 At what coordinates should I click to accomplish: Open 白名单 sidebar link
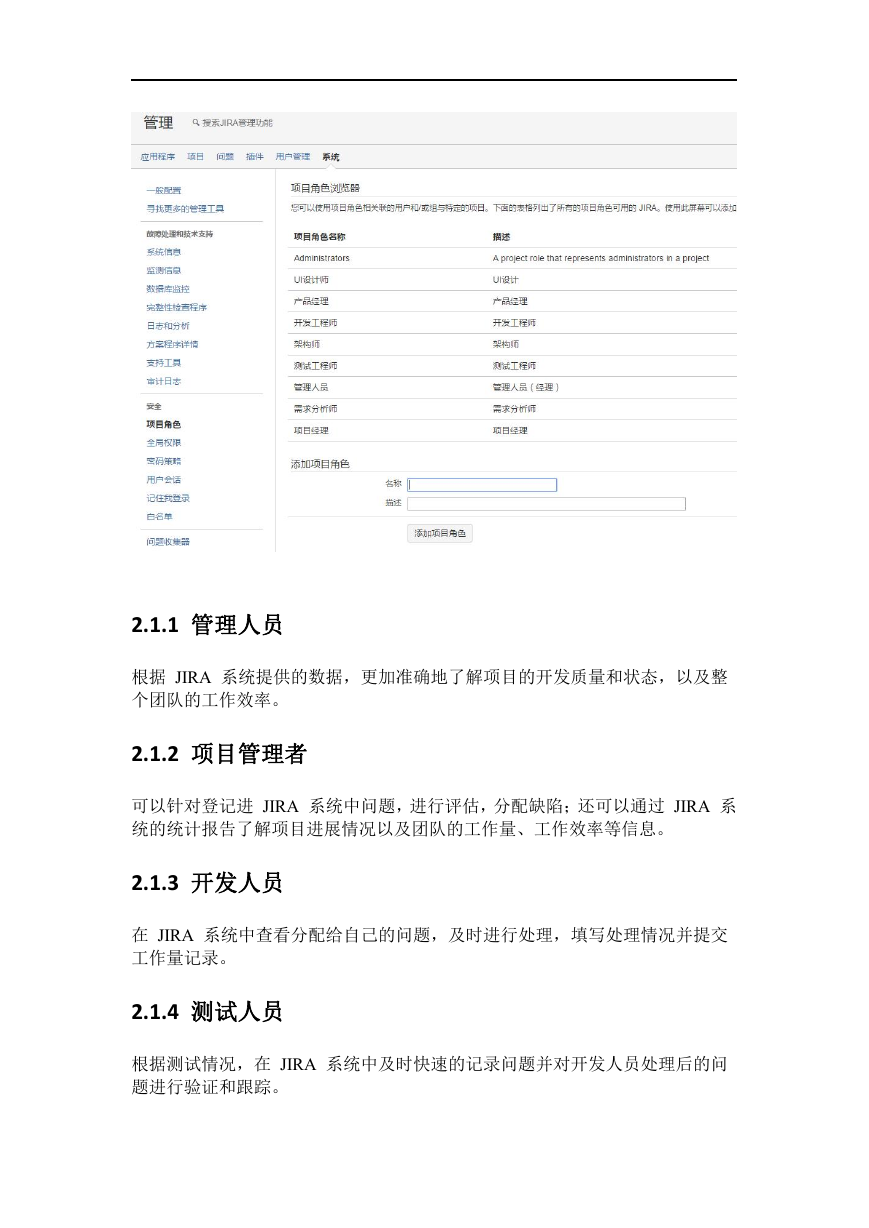[x=160, y=516]
